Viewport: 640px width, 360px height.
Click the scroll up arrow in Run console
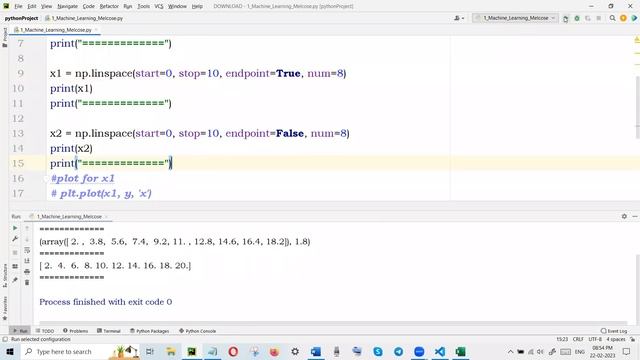pos(27,228)
